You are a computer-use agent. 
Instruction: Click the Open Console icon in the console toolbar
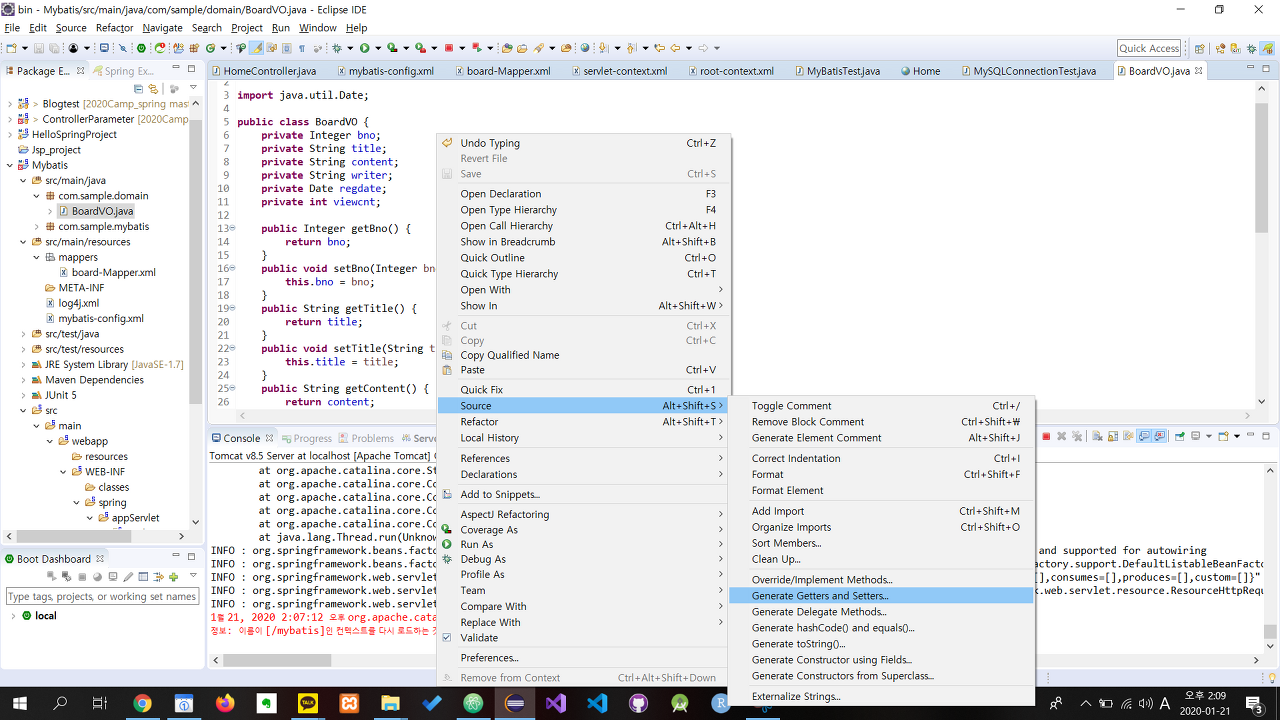coord(1223,437)
